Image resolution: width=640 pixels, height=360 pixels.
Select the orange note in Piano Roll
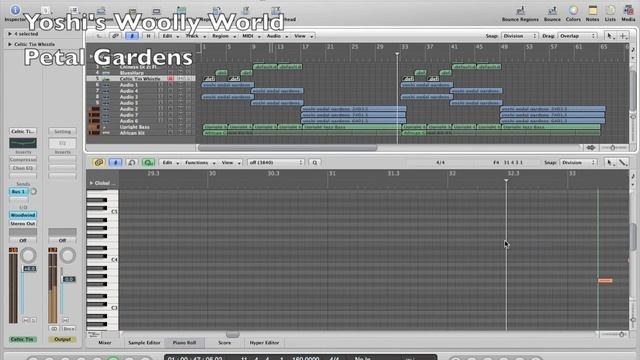605,280
